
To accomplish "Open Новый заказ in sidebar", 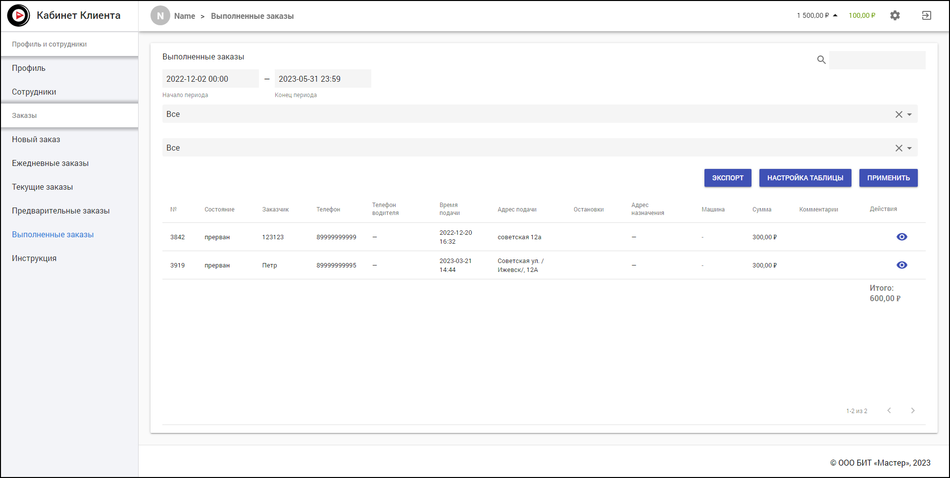I will [x=36, y=140].
